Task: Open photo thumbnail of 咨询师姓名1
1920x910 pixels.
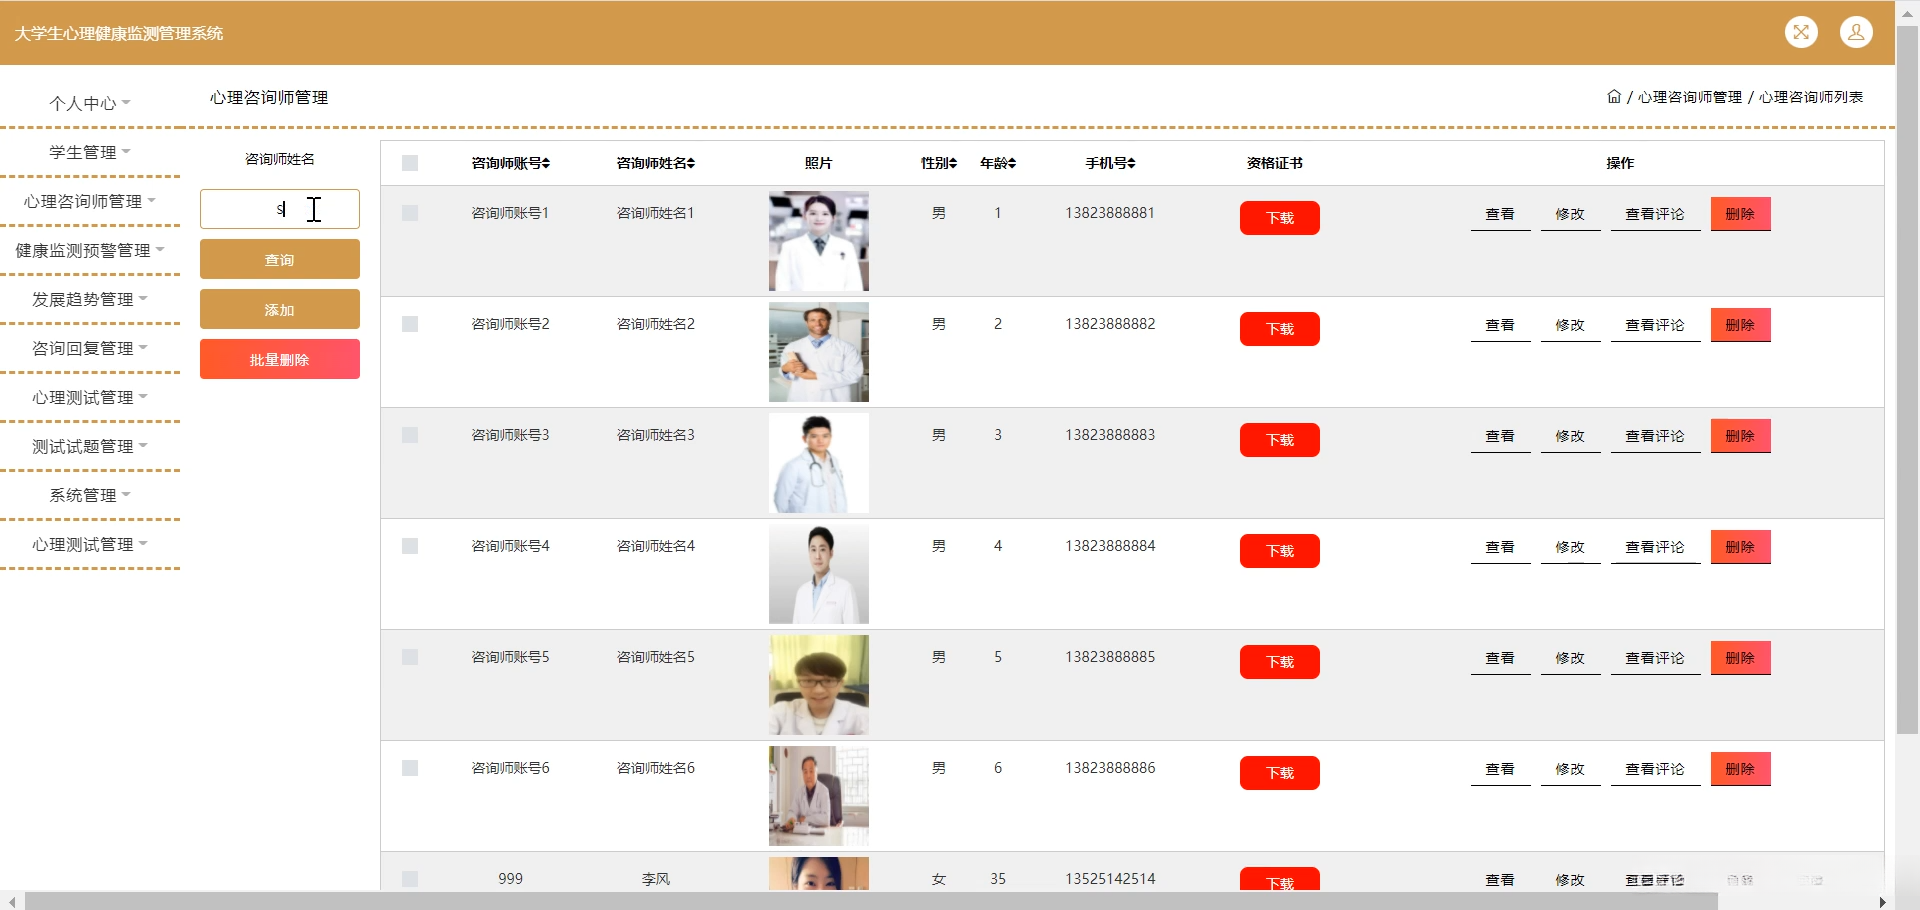Action: coord(819,241)
